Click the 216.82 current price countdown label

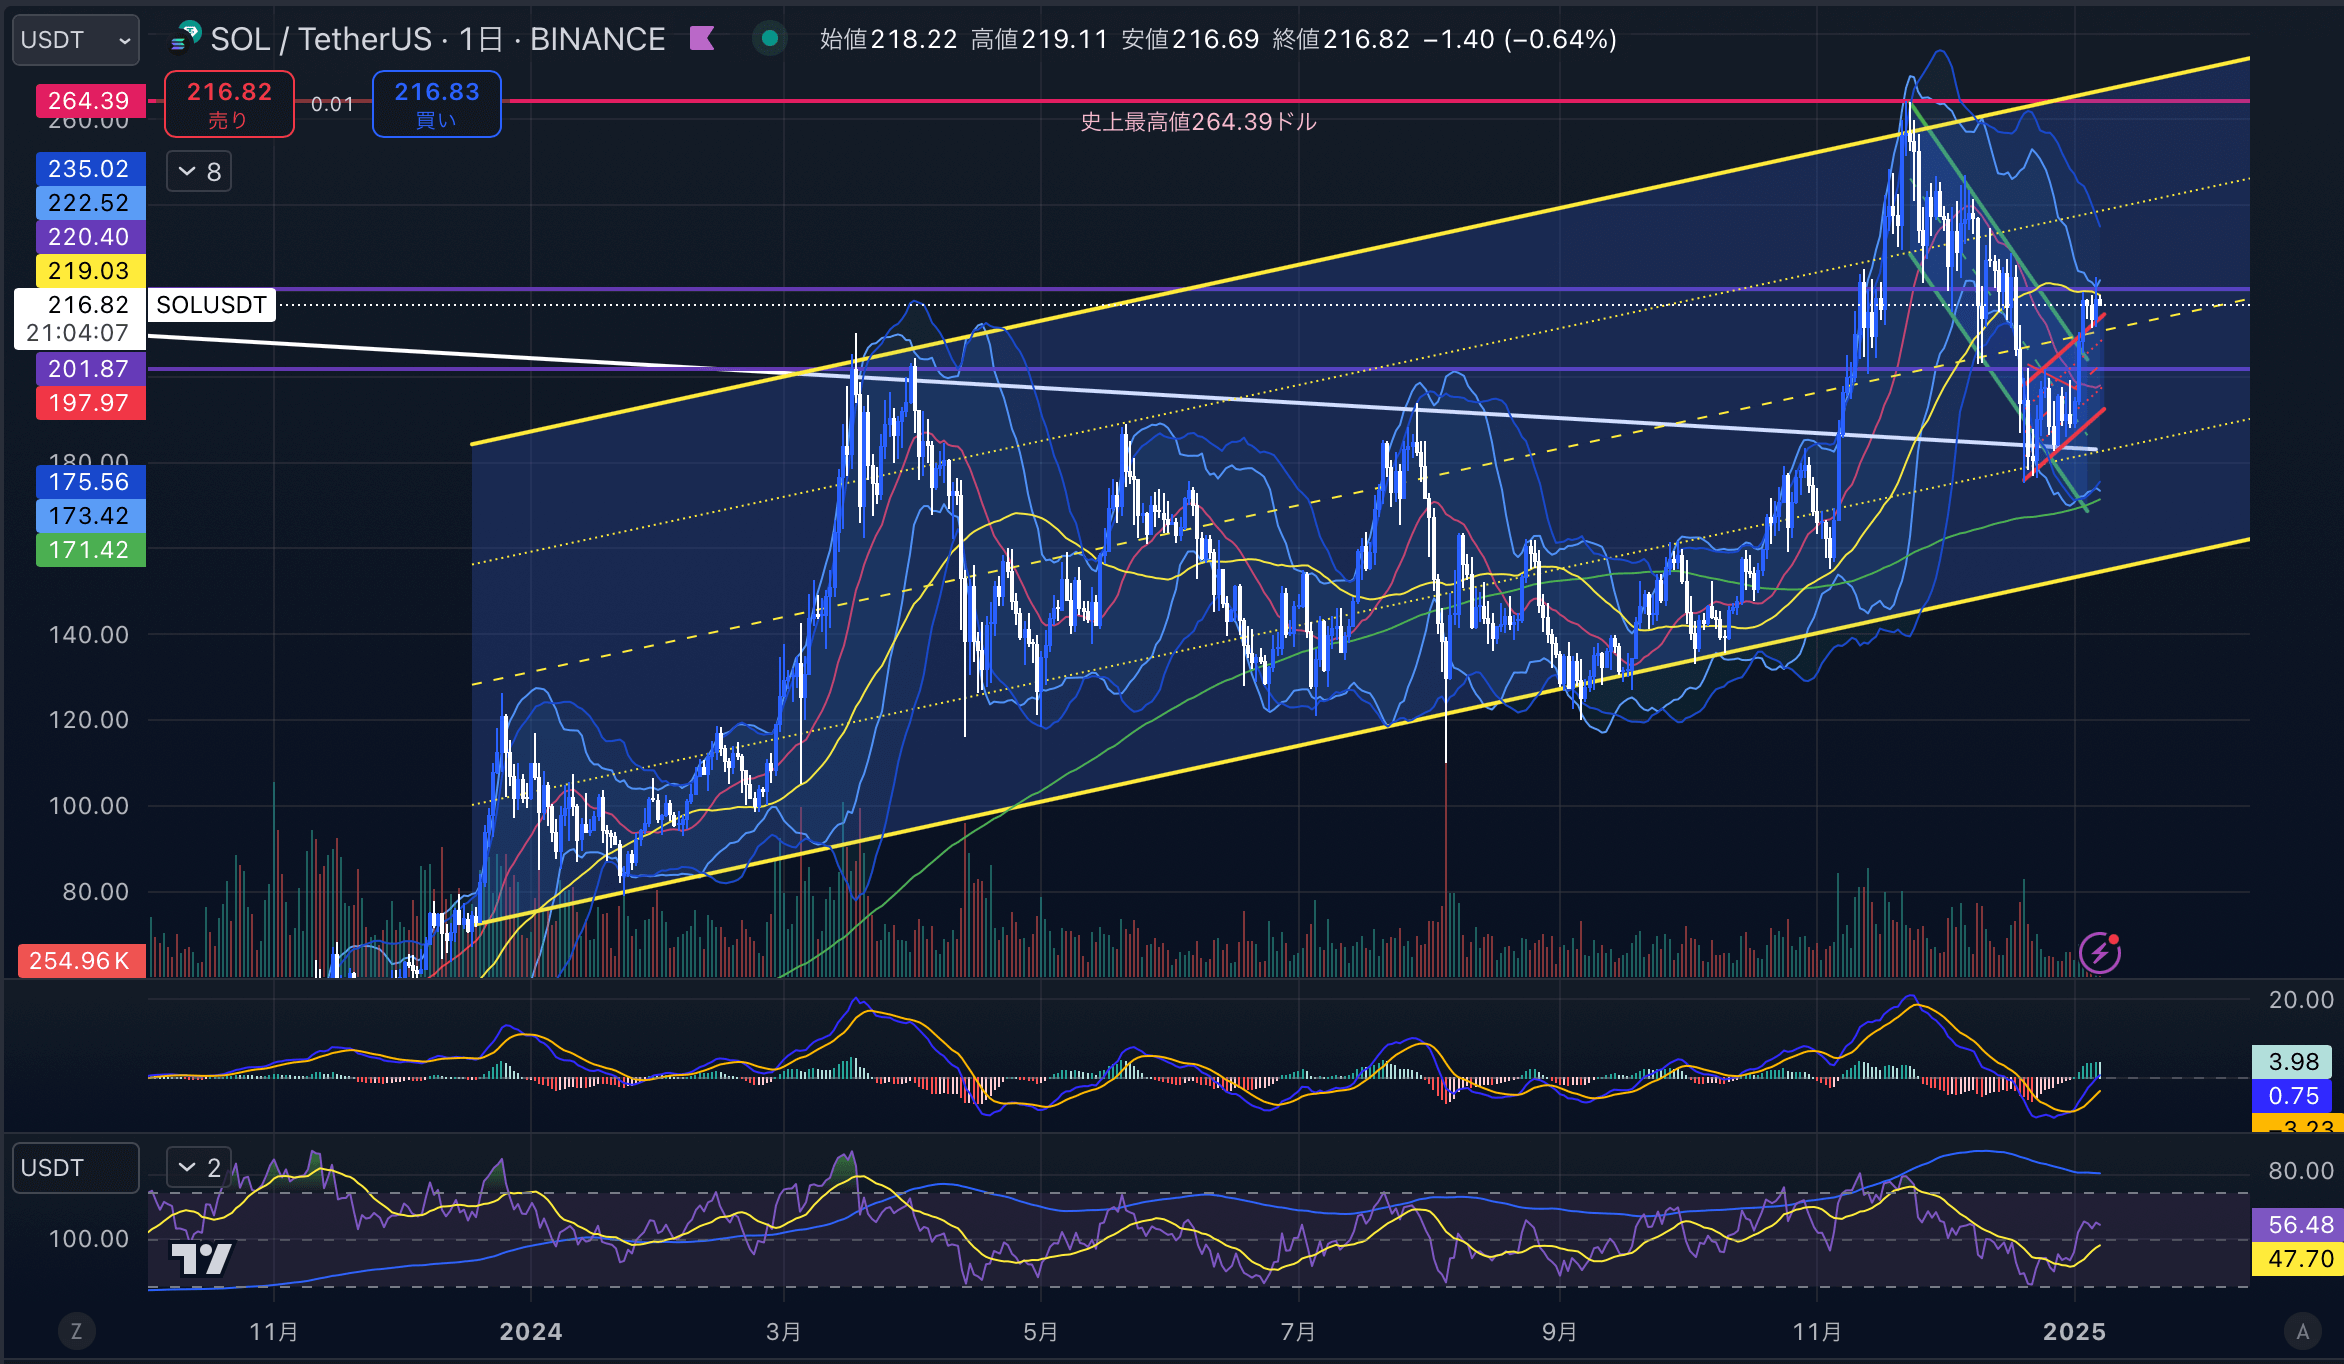click(80, 319)
